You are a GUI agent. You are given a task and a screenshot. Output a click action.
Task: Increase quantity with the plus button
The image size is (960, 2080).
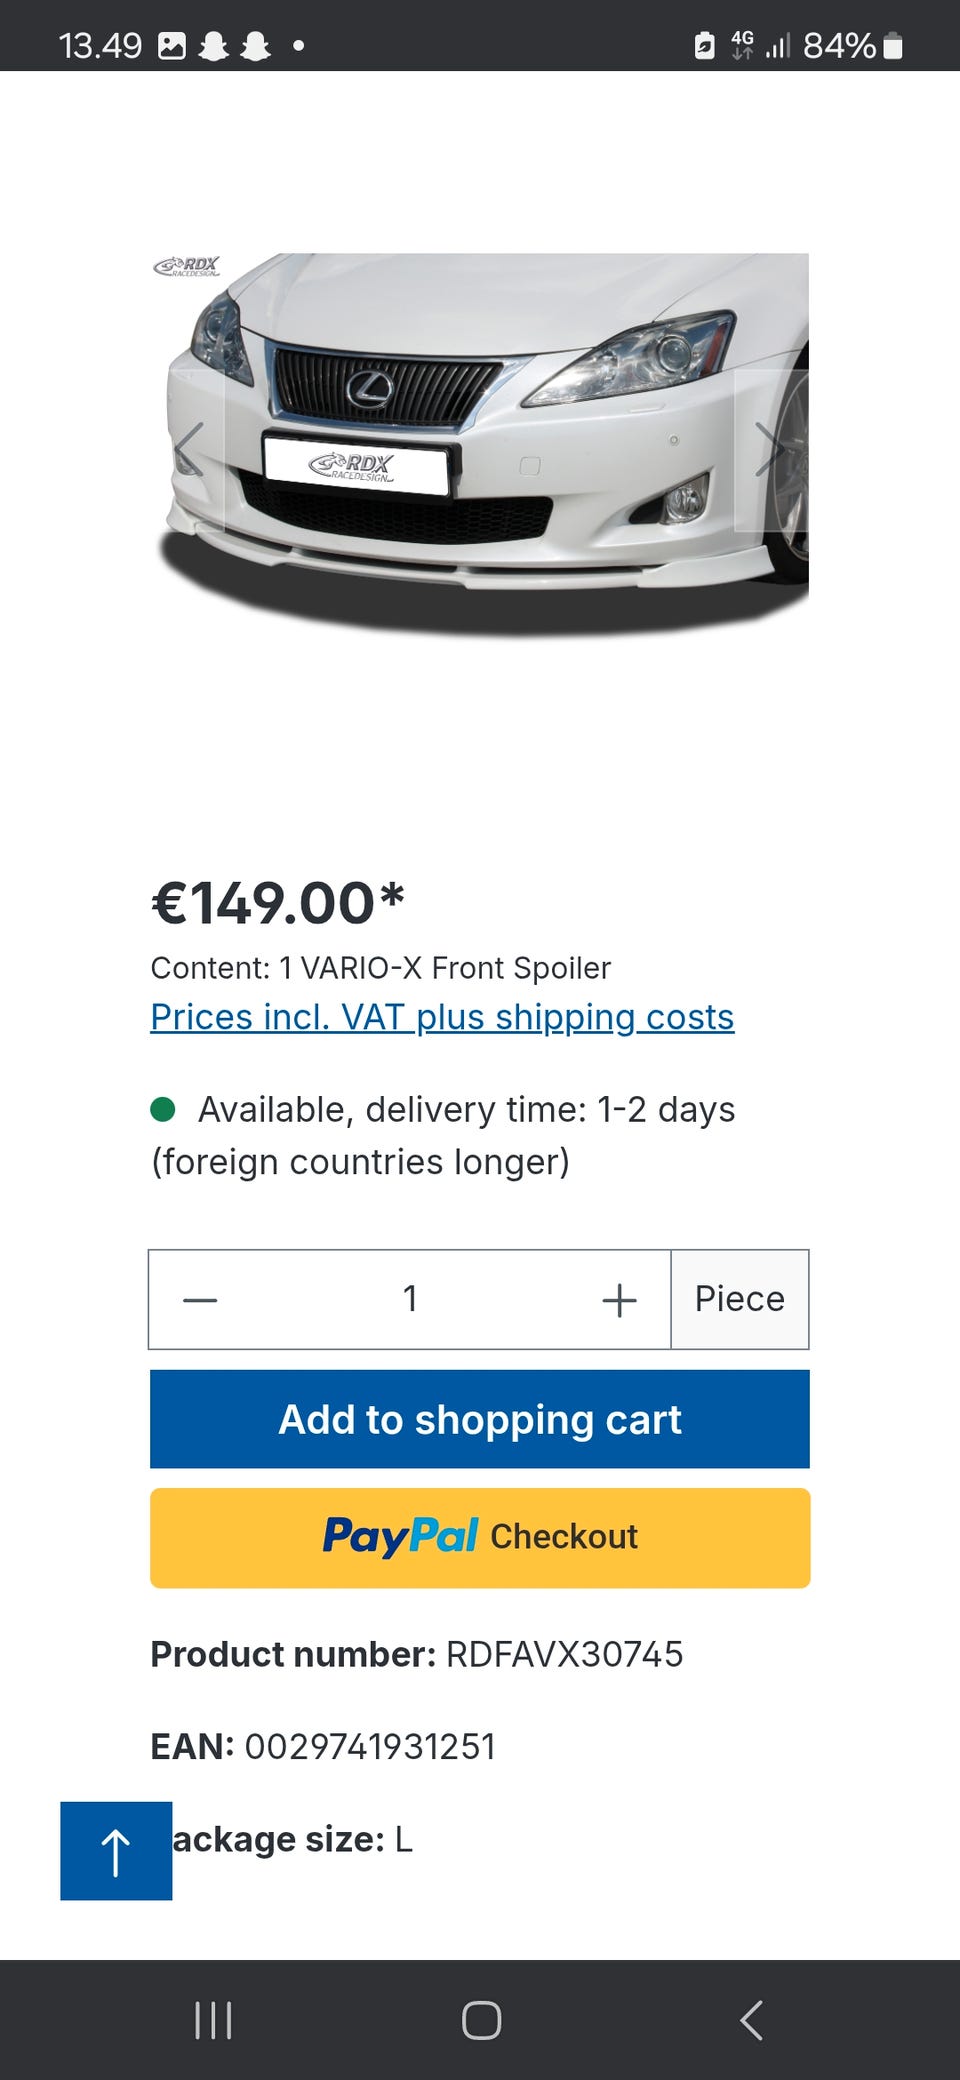click(619, 1300)
